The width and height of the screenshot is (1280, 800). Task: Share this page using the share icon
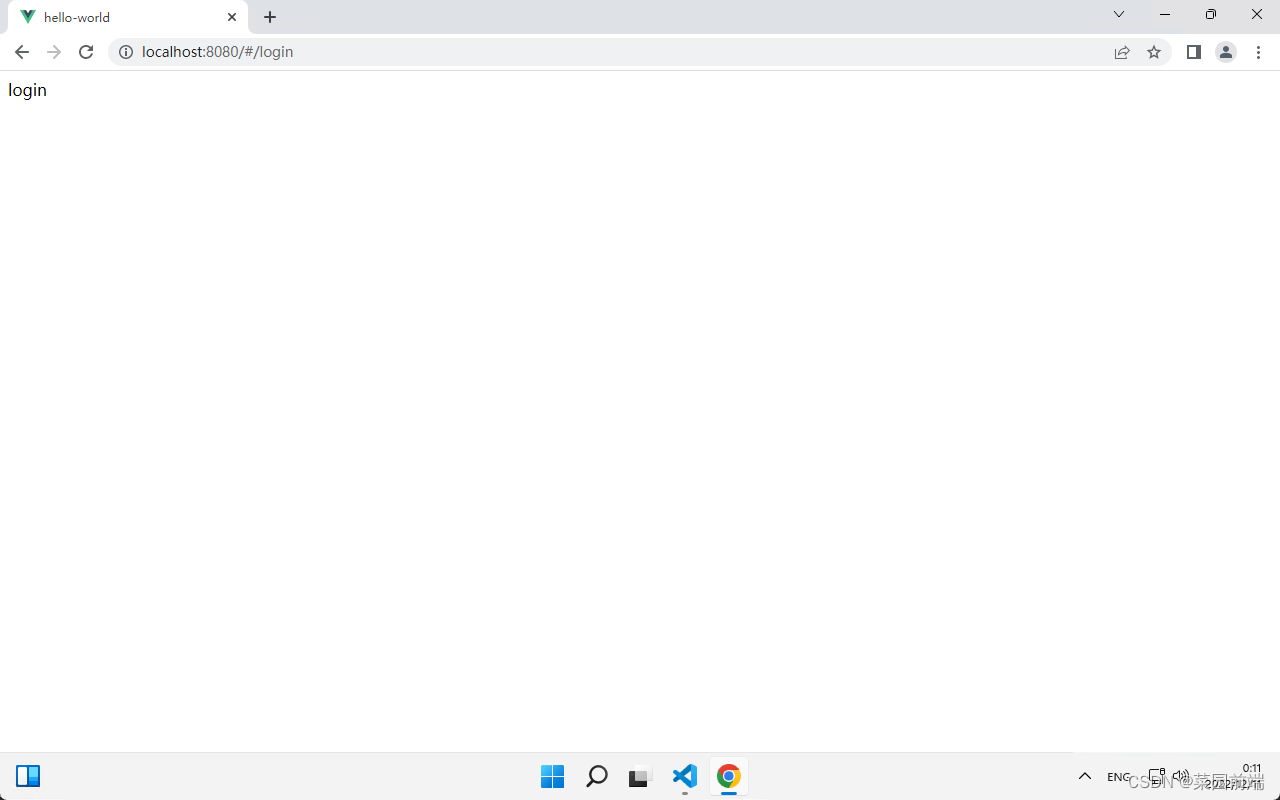(x=1122, y=52)
